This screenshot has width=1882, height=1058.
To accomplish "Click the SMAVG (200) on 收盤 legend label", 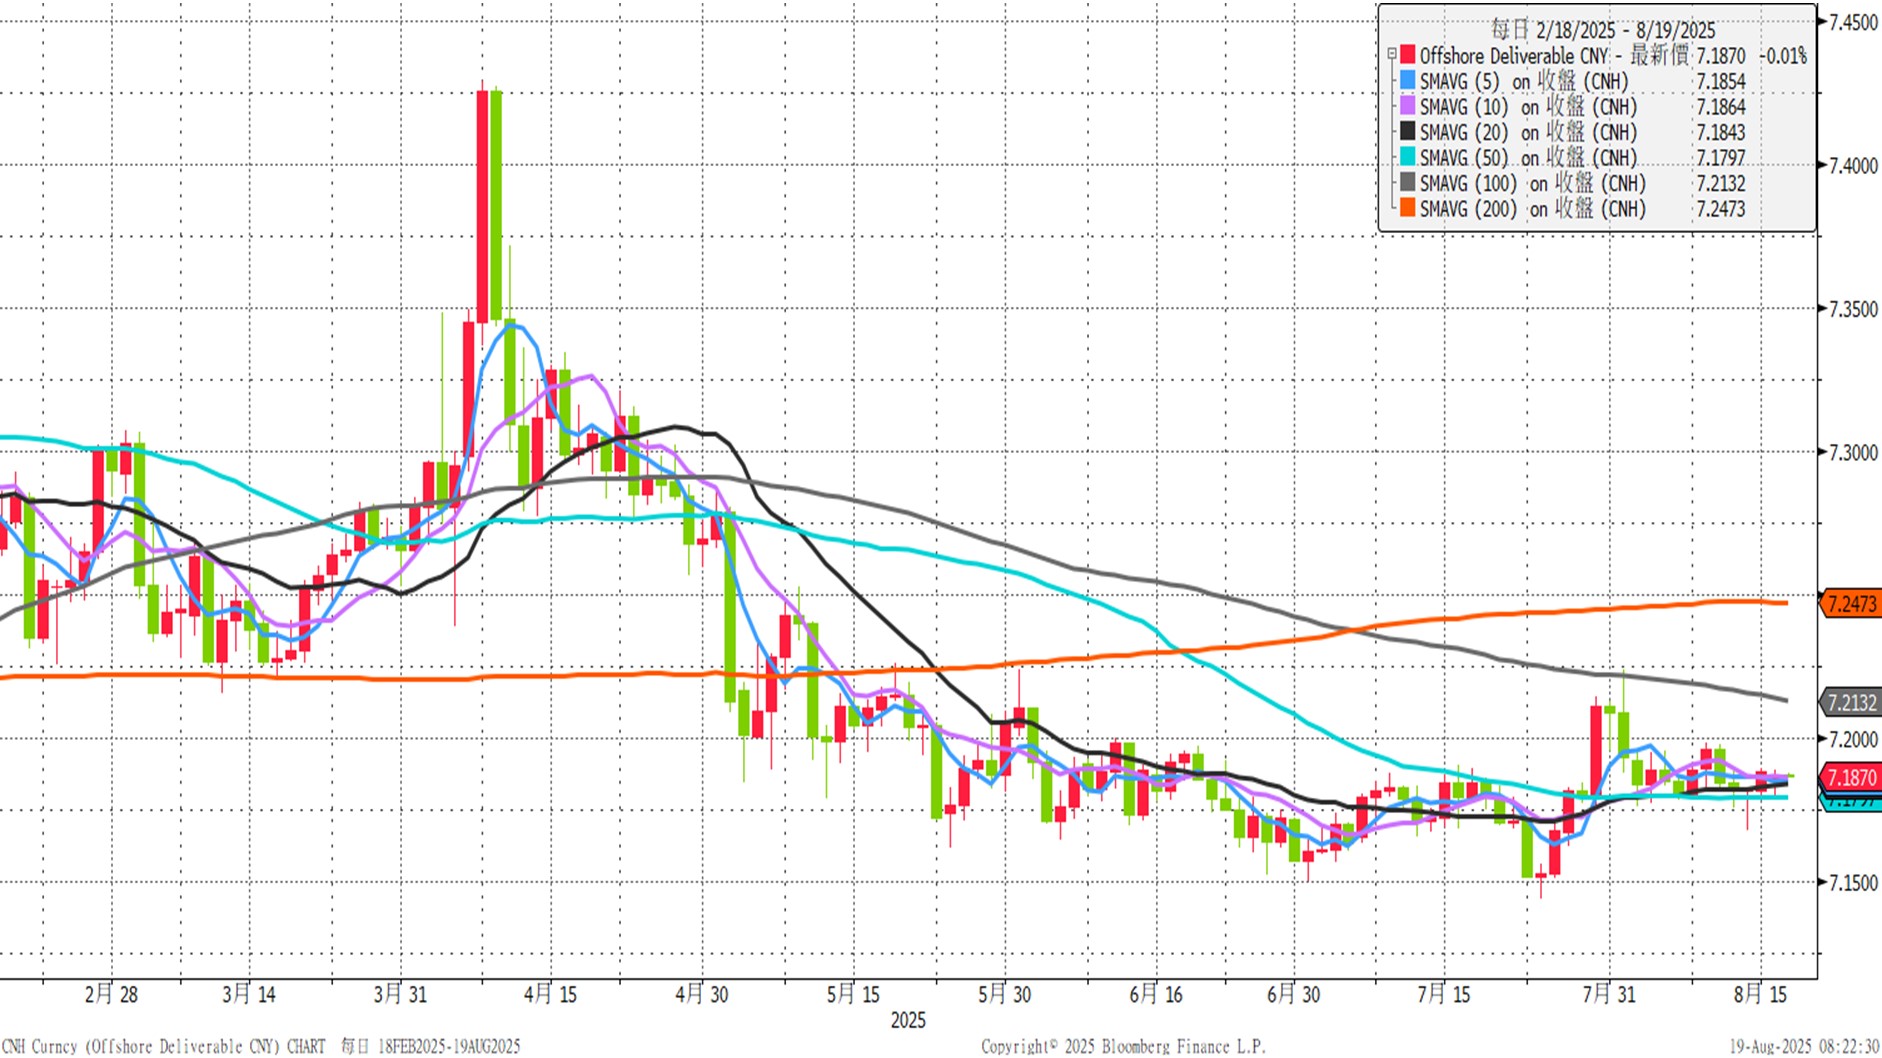I will tap(1532, 209).
